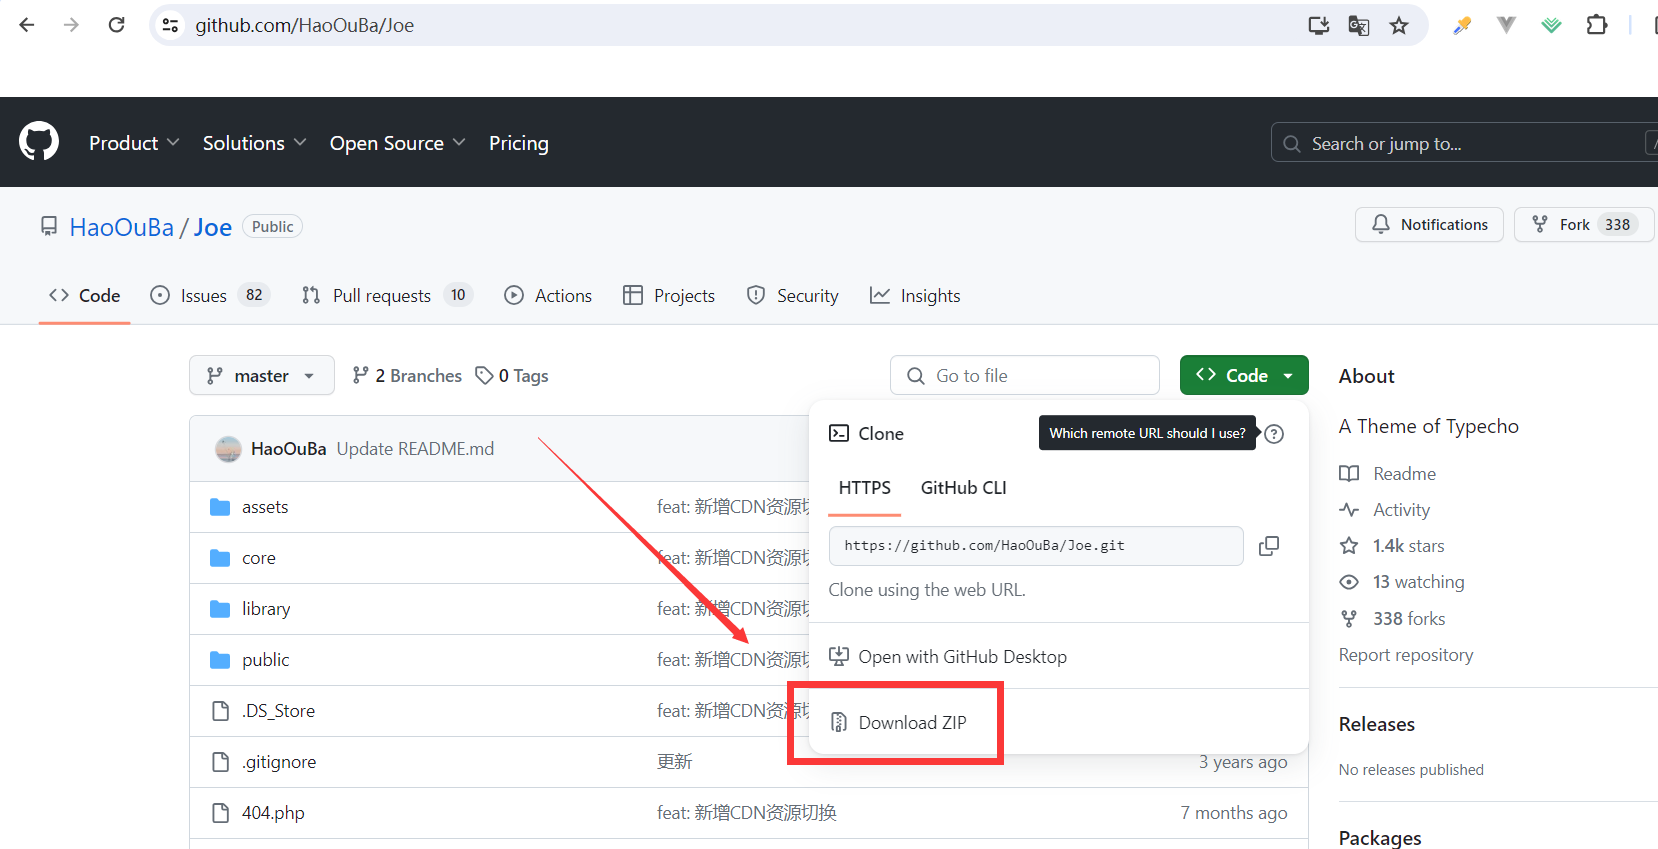1658x849 pixels.
Task: Open the Readme link in About
Action: (1388, 474)
